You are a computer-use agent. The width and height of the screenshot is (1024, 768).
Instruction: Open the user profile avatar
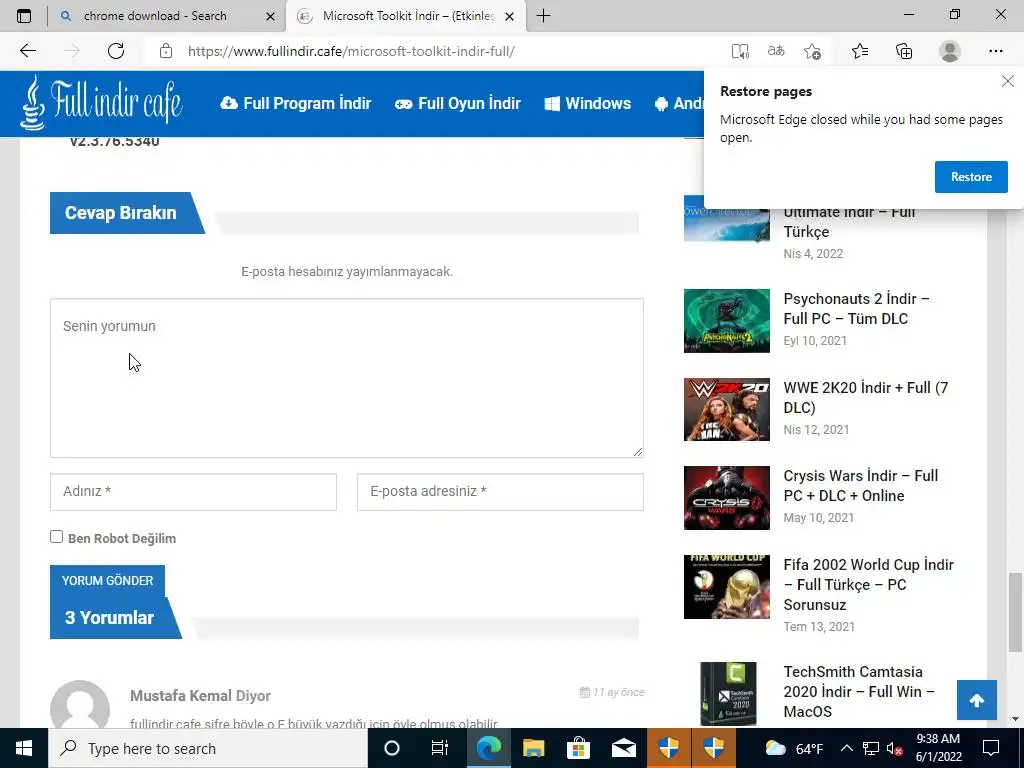point(950,51)
